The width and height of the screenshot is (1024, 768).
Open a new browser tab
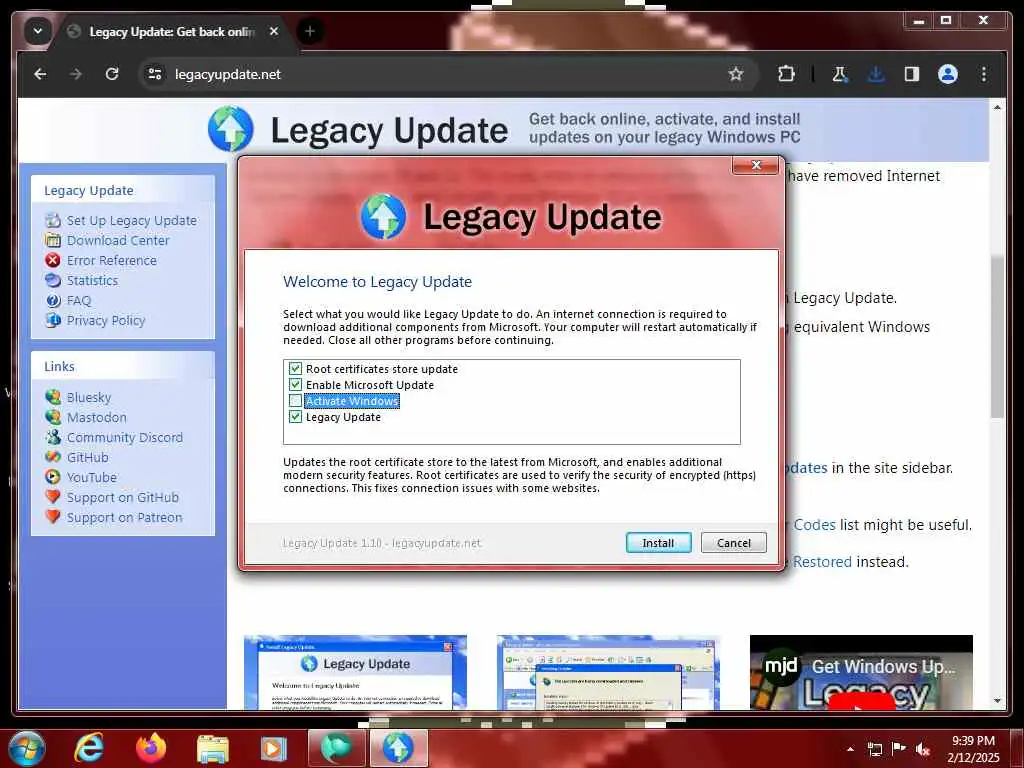(310, 31)
